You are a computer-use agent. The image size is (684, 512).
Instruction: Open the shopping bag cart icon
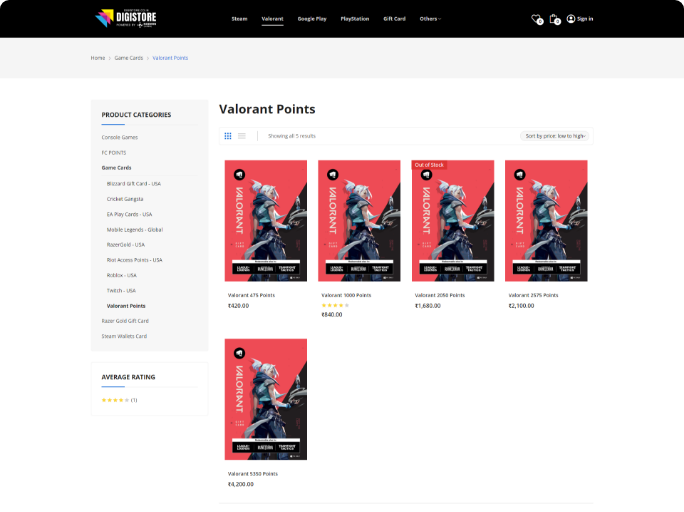pos(554,19)
